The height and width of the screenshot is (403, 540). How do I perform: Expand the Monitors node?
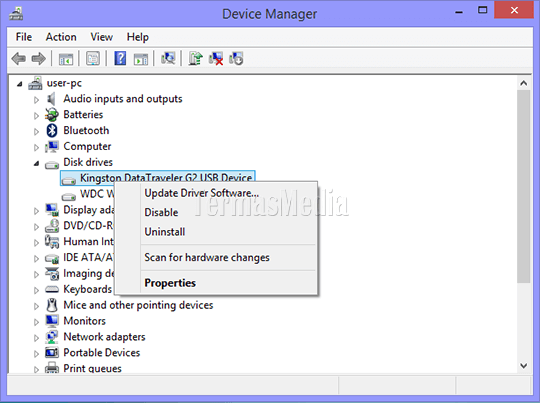pyautogui.click(x=36, y=322)
